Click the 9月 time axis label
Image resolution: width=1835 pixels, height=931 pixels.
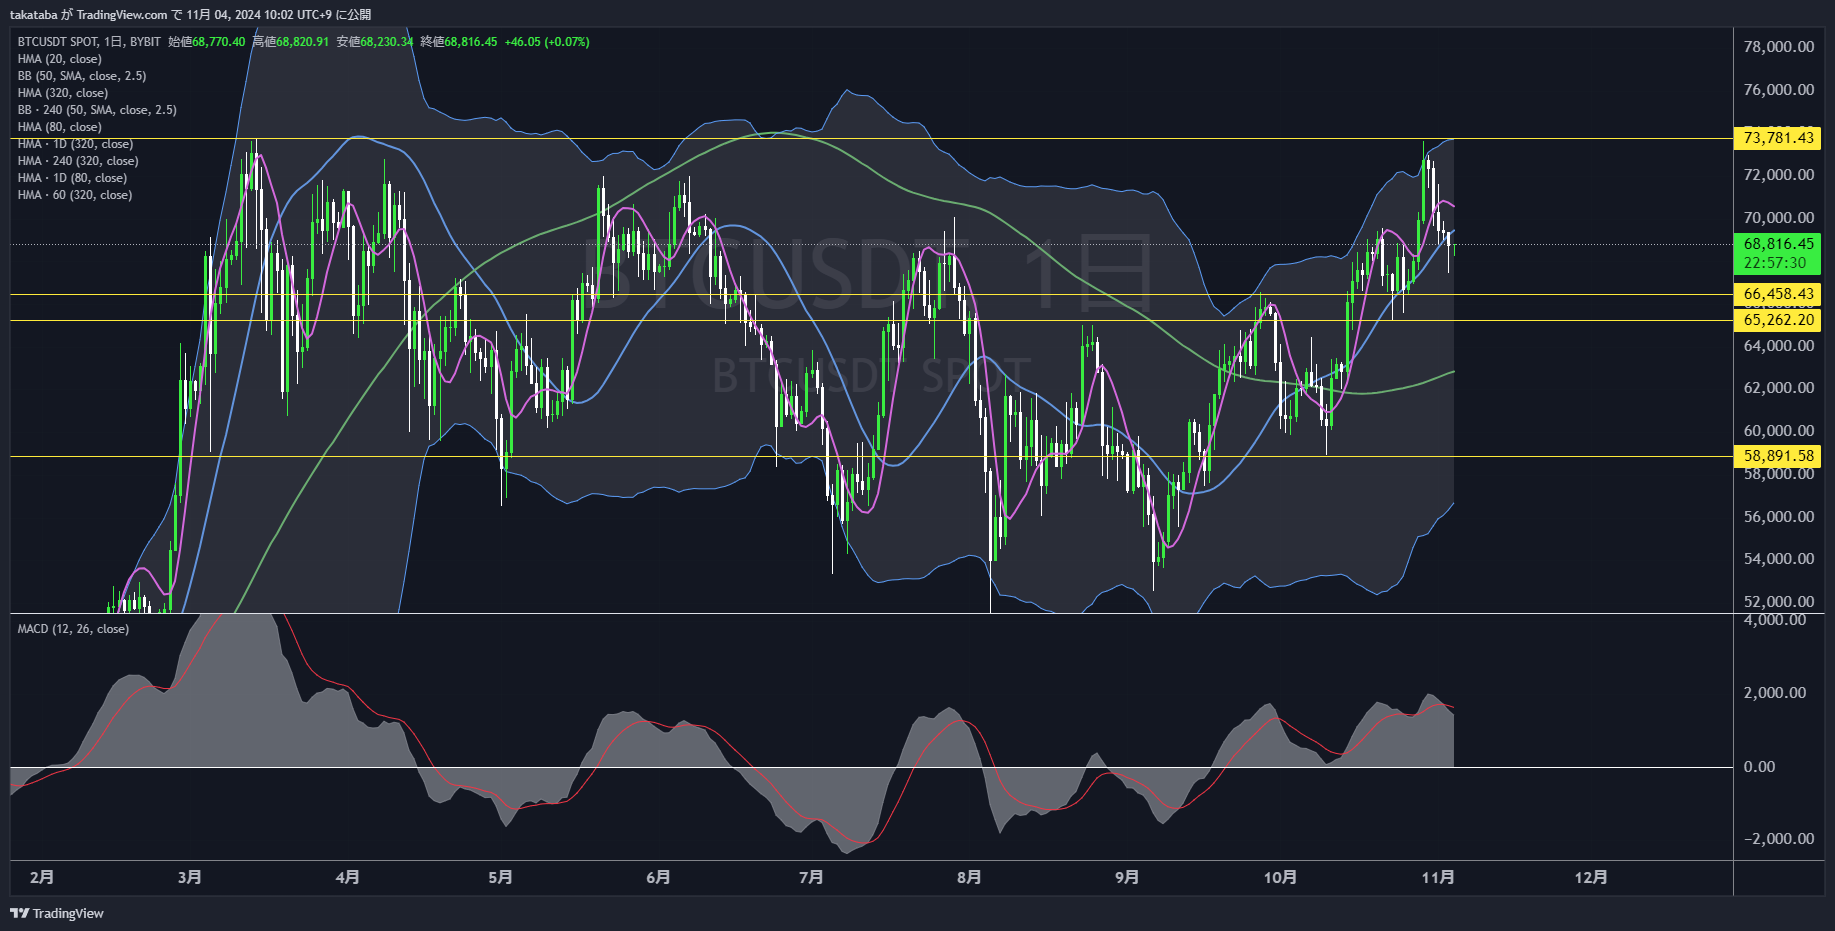coord(1127,877)
